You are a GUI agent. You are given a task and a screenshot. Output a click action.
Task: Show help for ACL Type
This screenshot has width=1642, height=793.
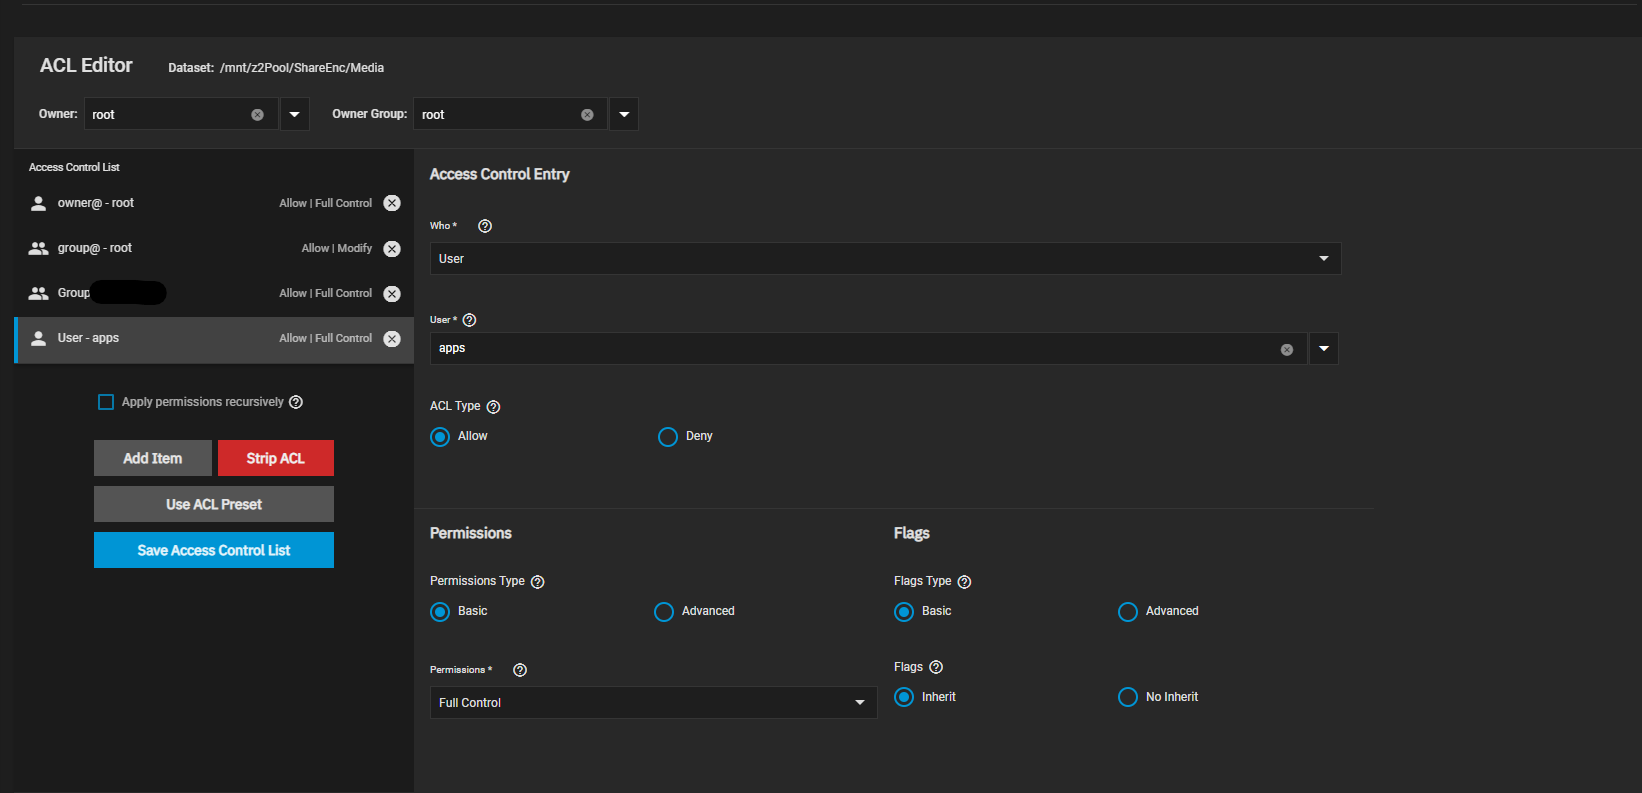(x=493, y=407)
